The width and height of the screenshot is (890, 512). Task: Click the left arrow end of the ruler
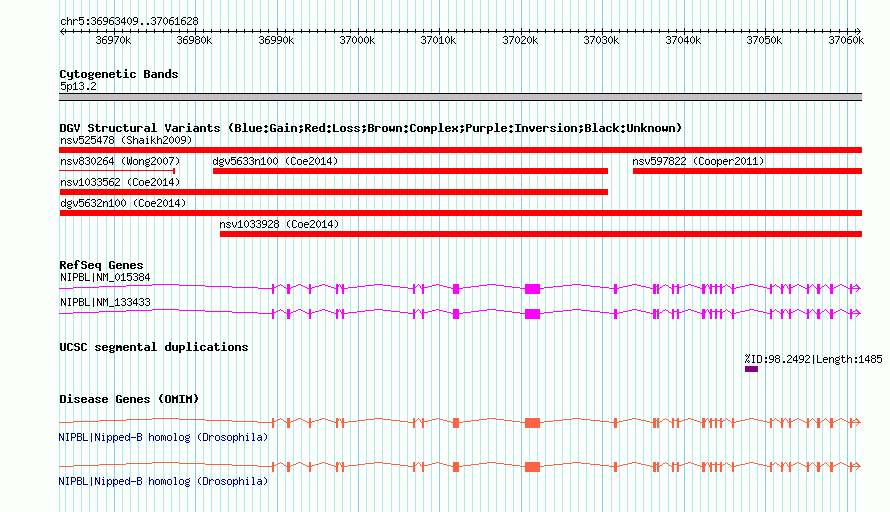point(62,31)
